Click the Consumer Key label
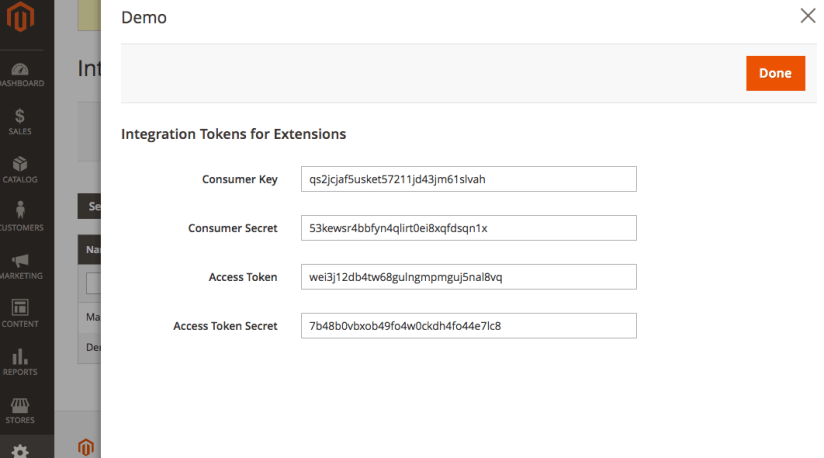 click(239, 179)
